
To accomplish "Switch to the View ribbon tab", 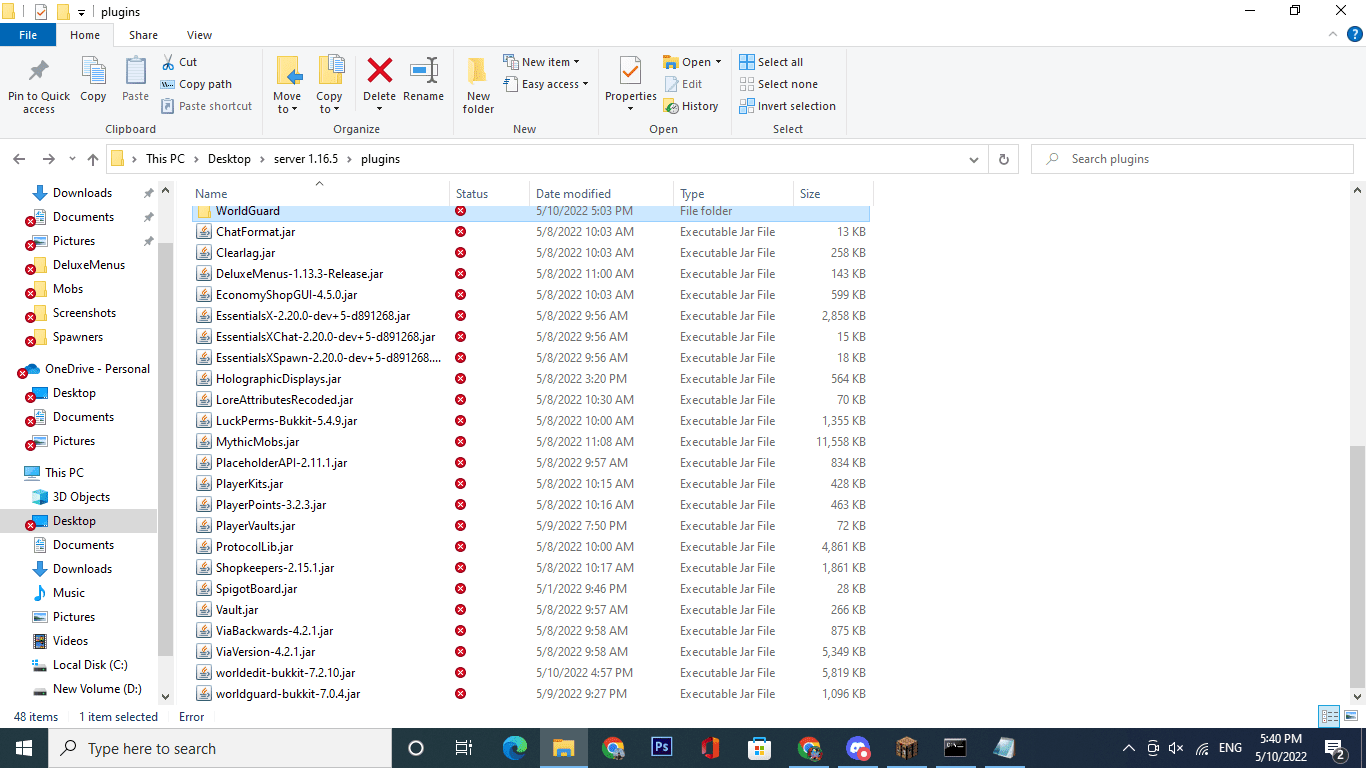I will (x=199, y=35).
